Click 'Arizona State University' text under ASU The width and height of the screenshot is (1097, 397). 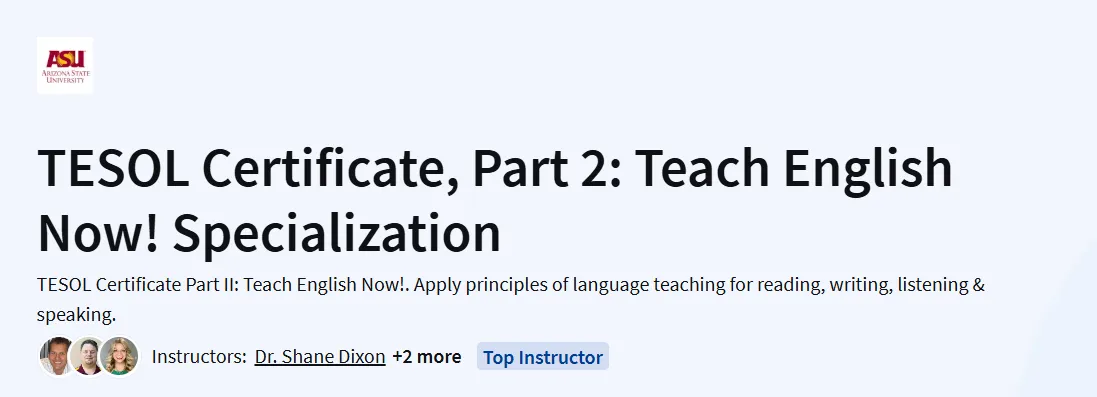click(x=65, y=76)
